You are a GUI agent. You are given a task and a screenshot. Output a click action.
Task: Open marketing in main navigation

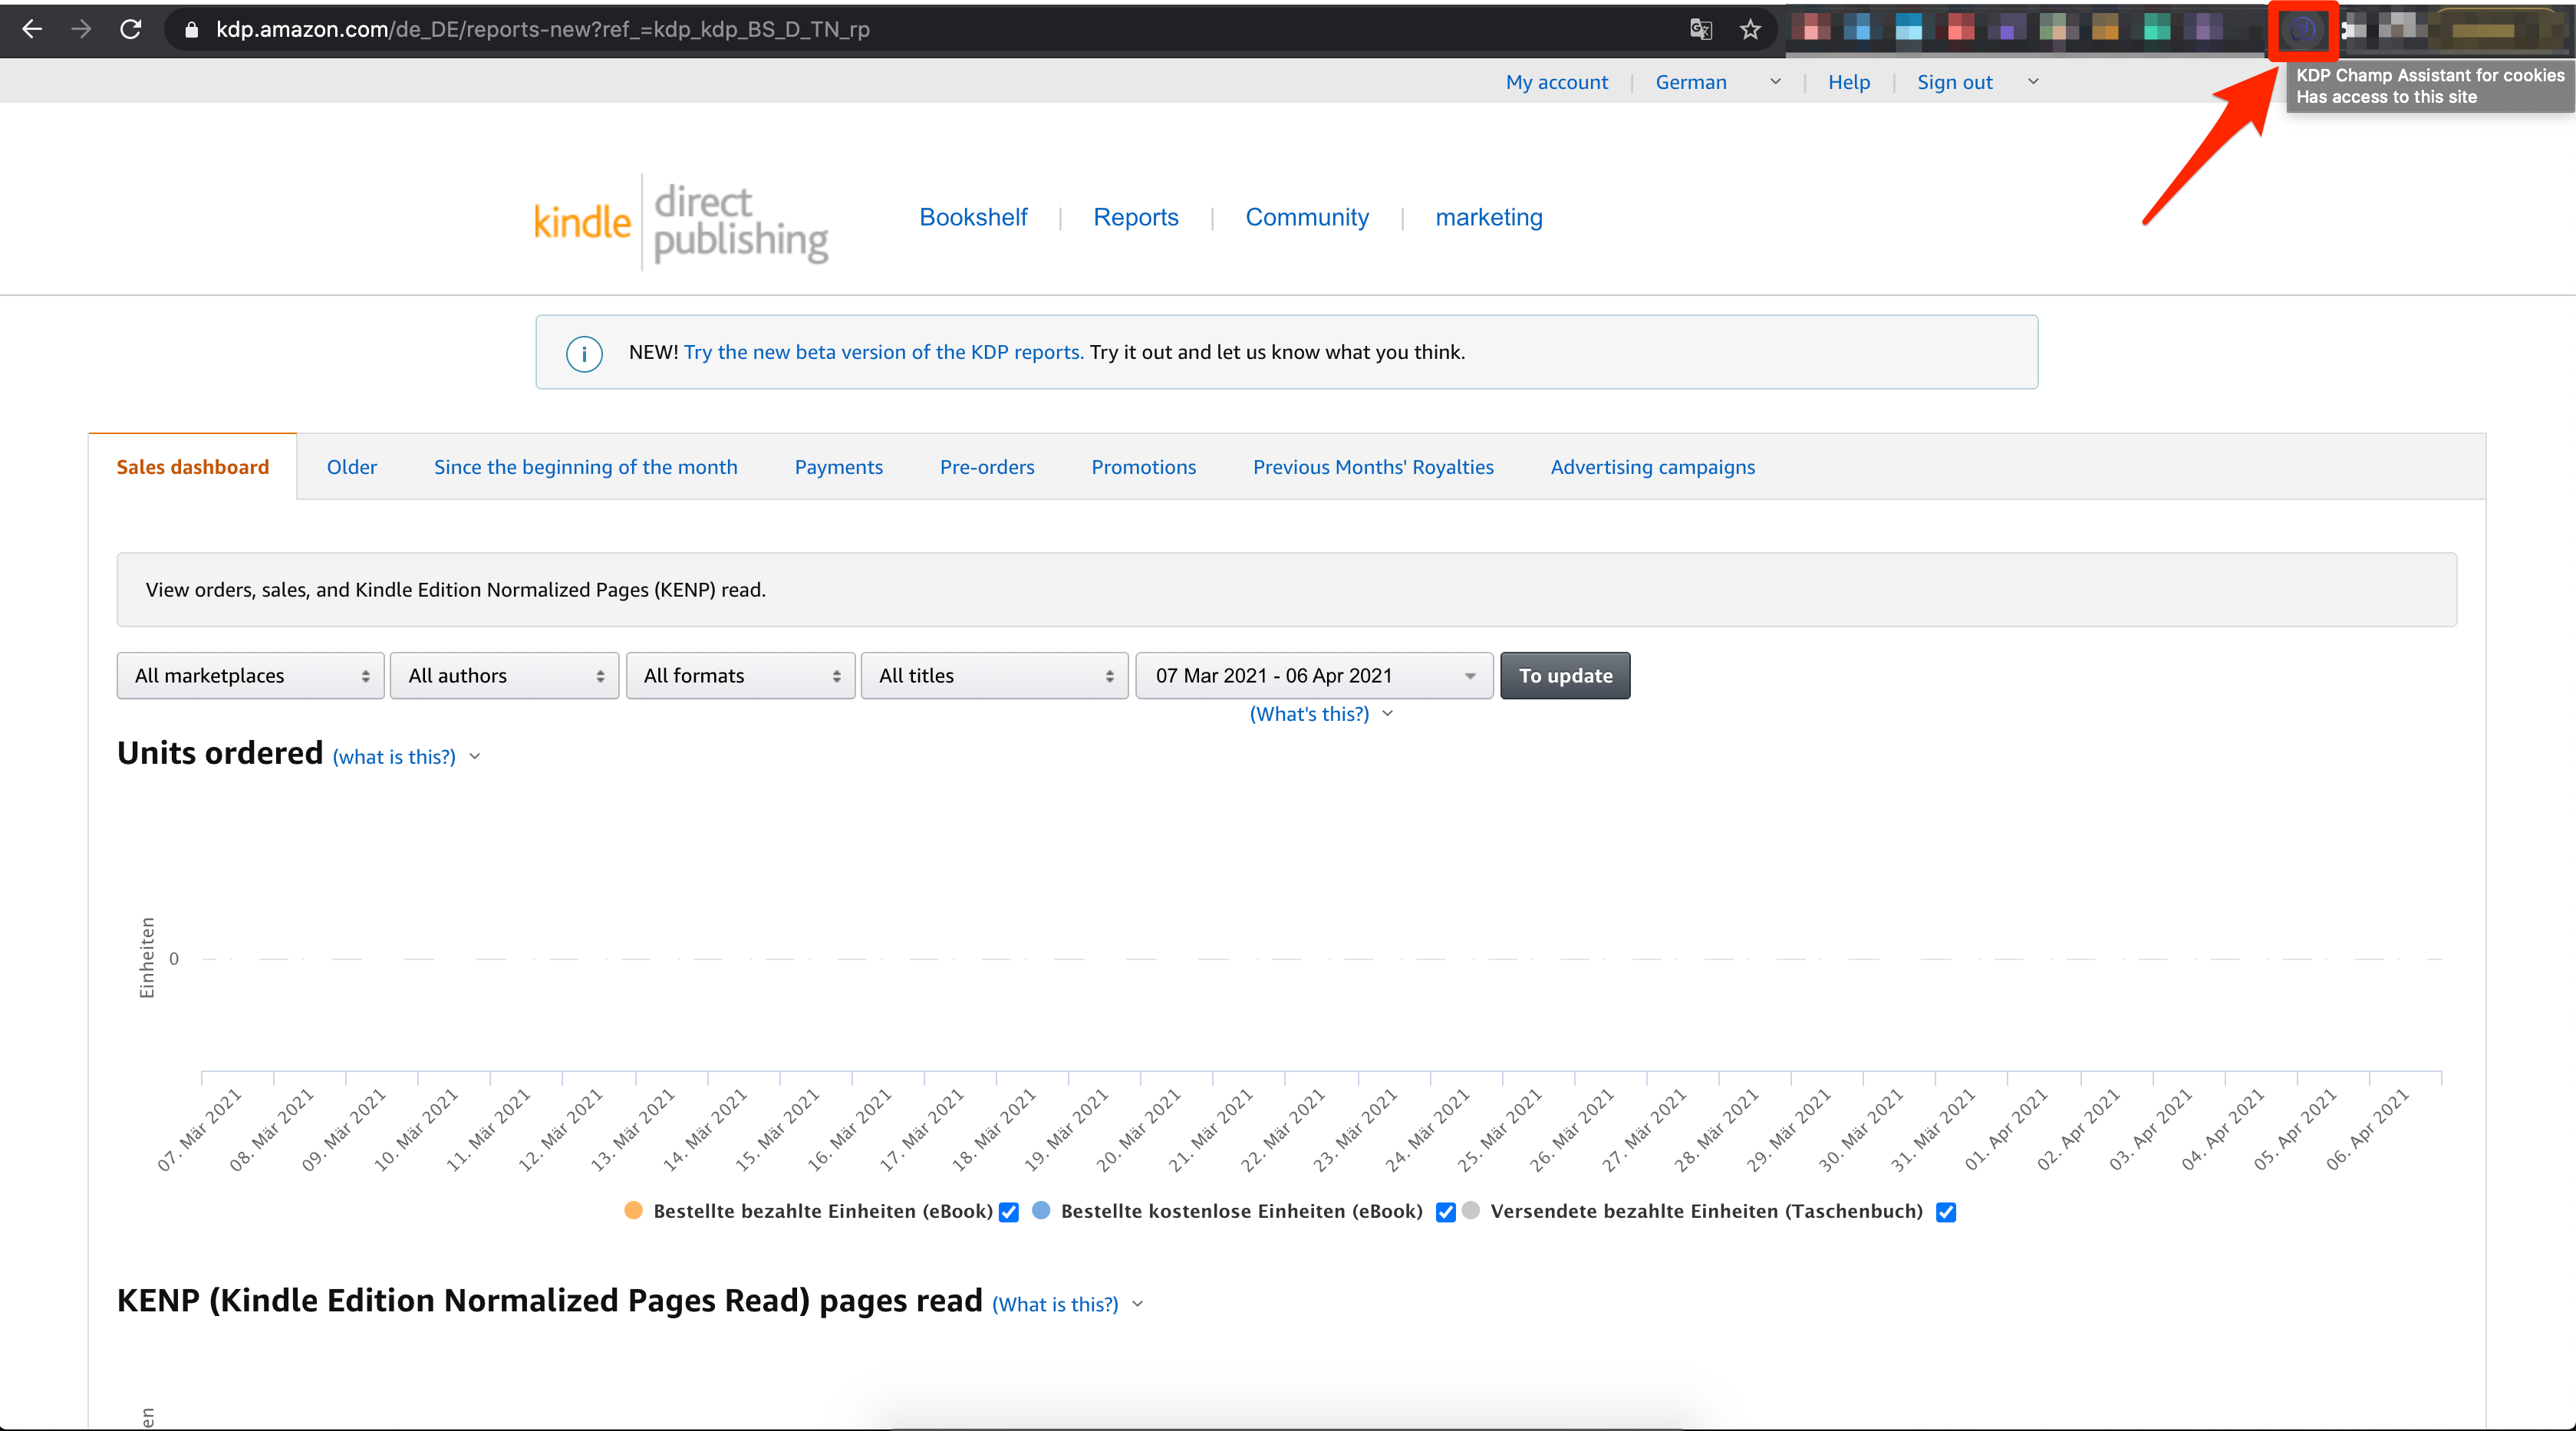1489,217
